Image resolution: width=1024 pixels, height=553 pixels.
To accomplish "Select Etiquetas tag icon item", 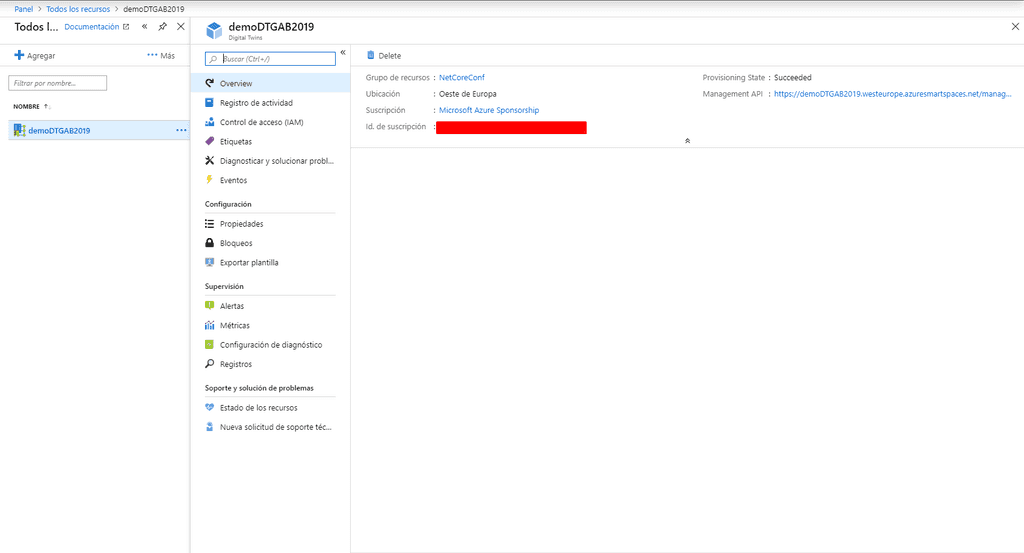I will [236, 142].
